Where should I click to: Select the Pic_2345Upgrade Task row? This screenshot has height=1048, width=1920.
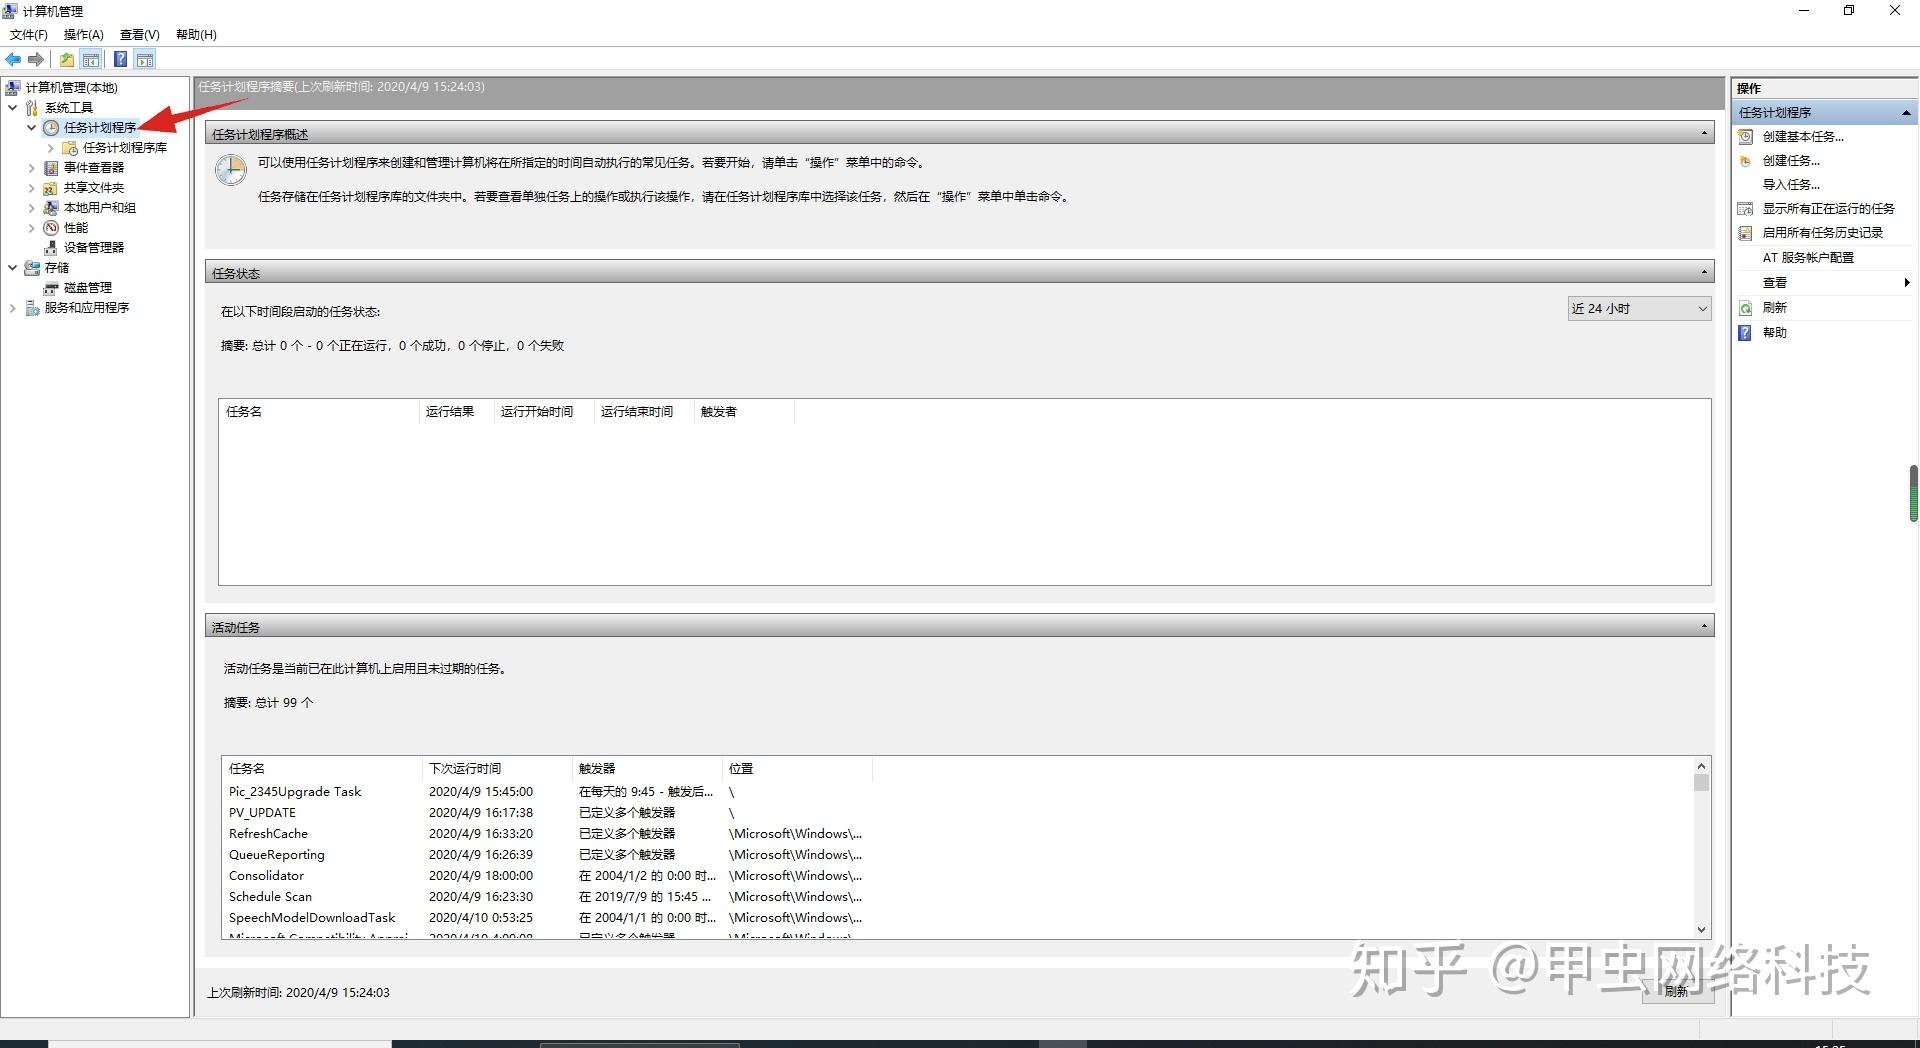(x=545, y=792)
